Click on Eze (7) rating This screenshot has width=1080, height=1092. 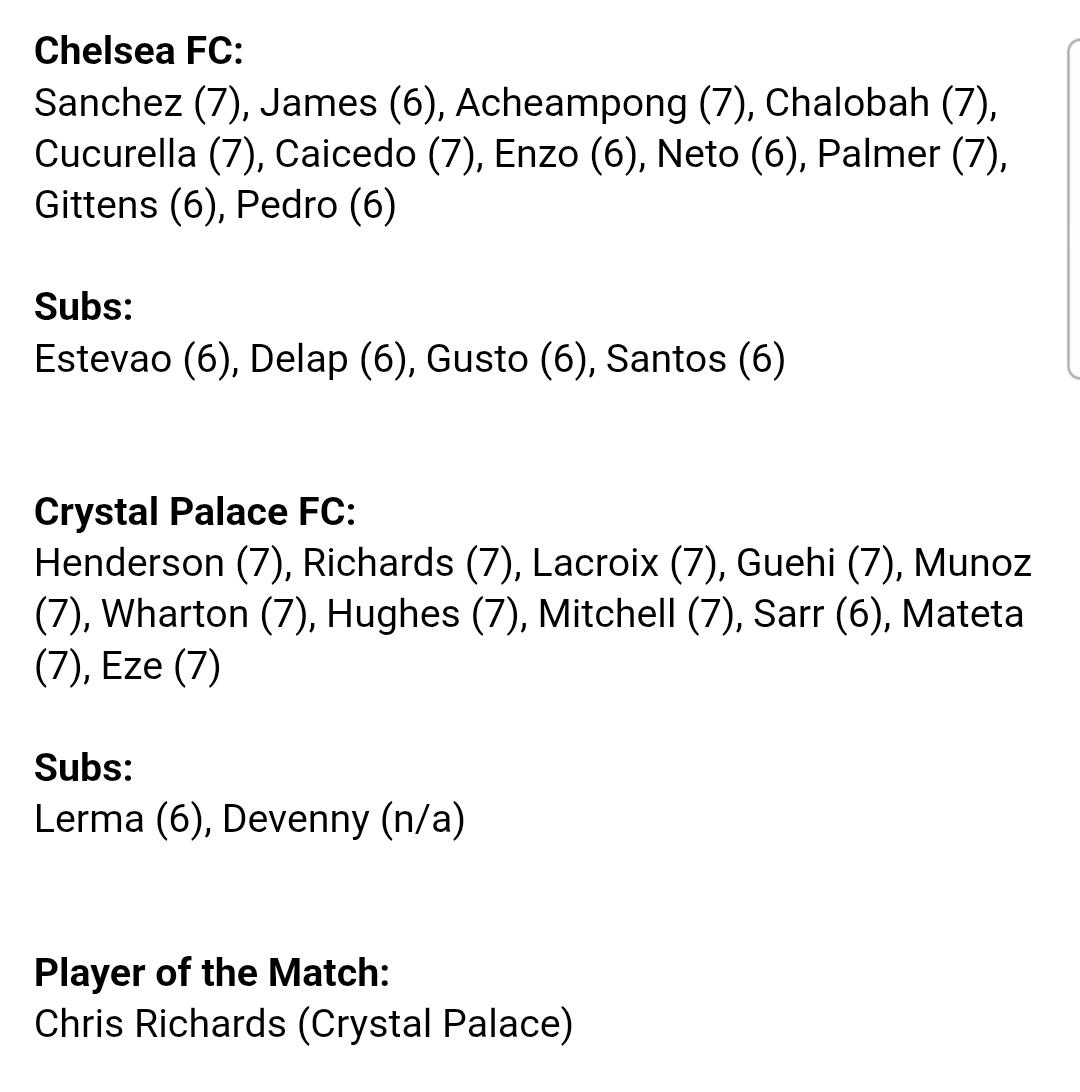click(160, 666)
